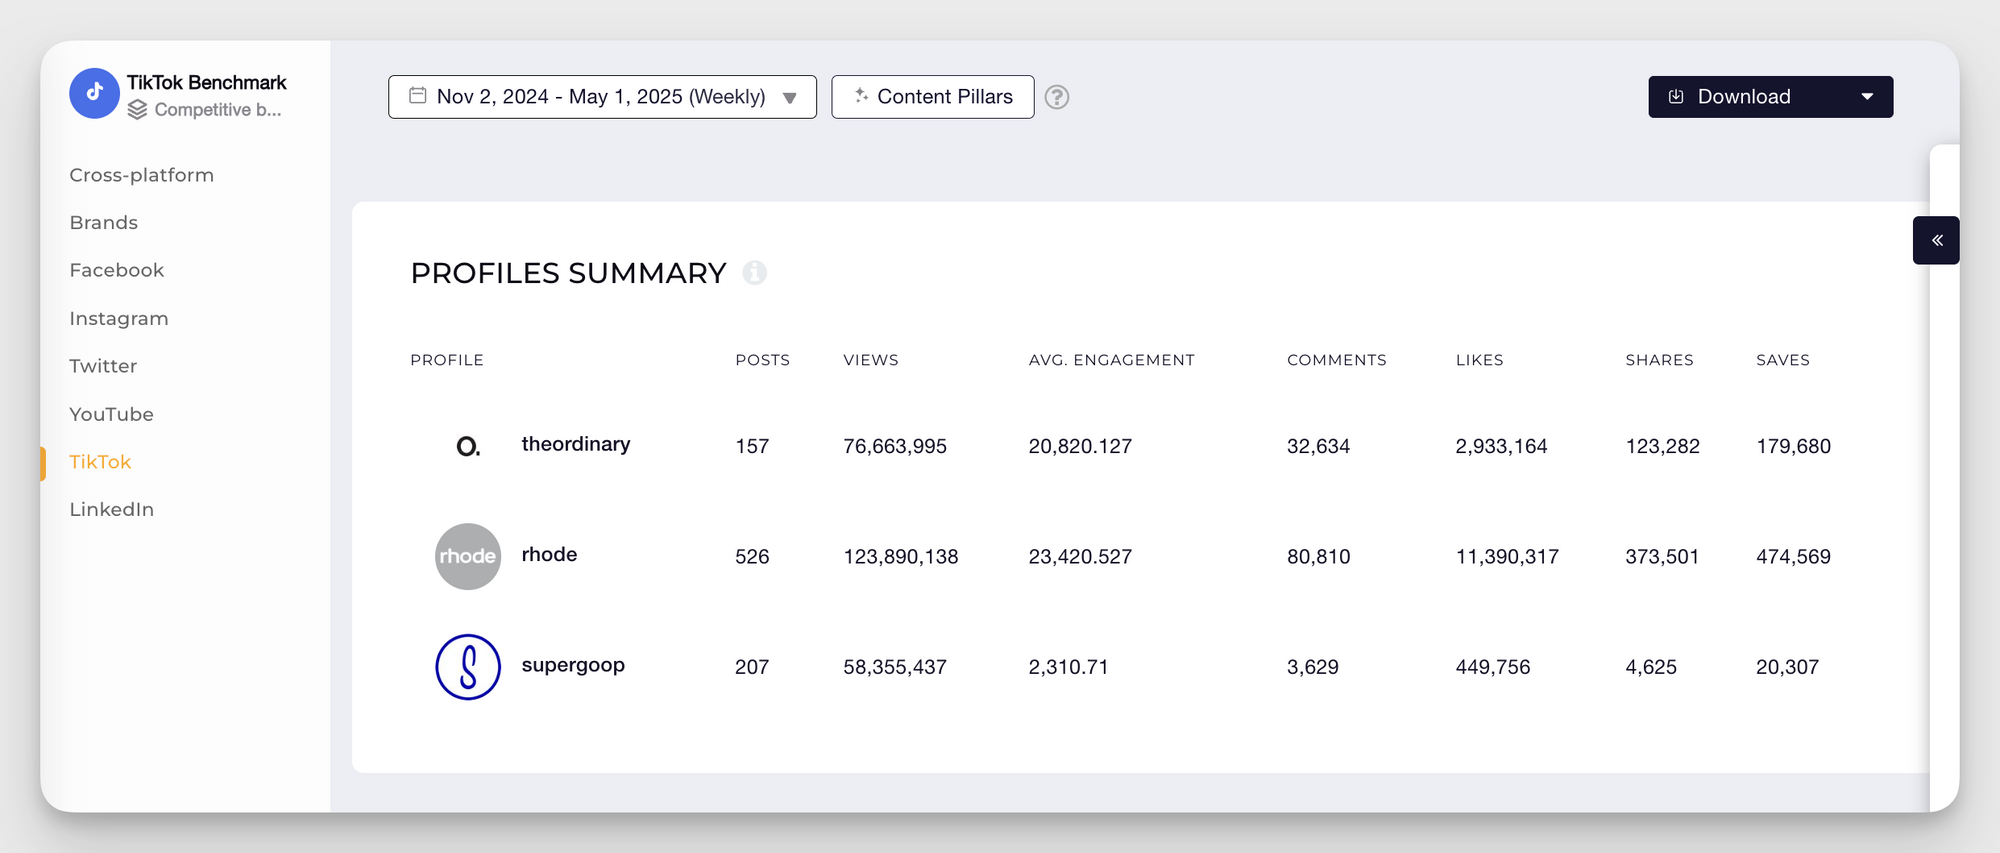The image size is (2000, 853).
Task: Click the Profiles Summary info icon
Action: [755, 273]
